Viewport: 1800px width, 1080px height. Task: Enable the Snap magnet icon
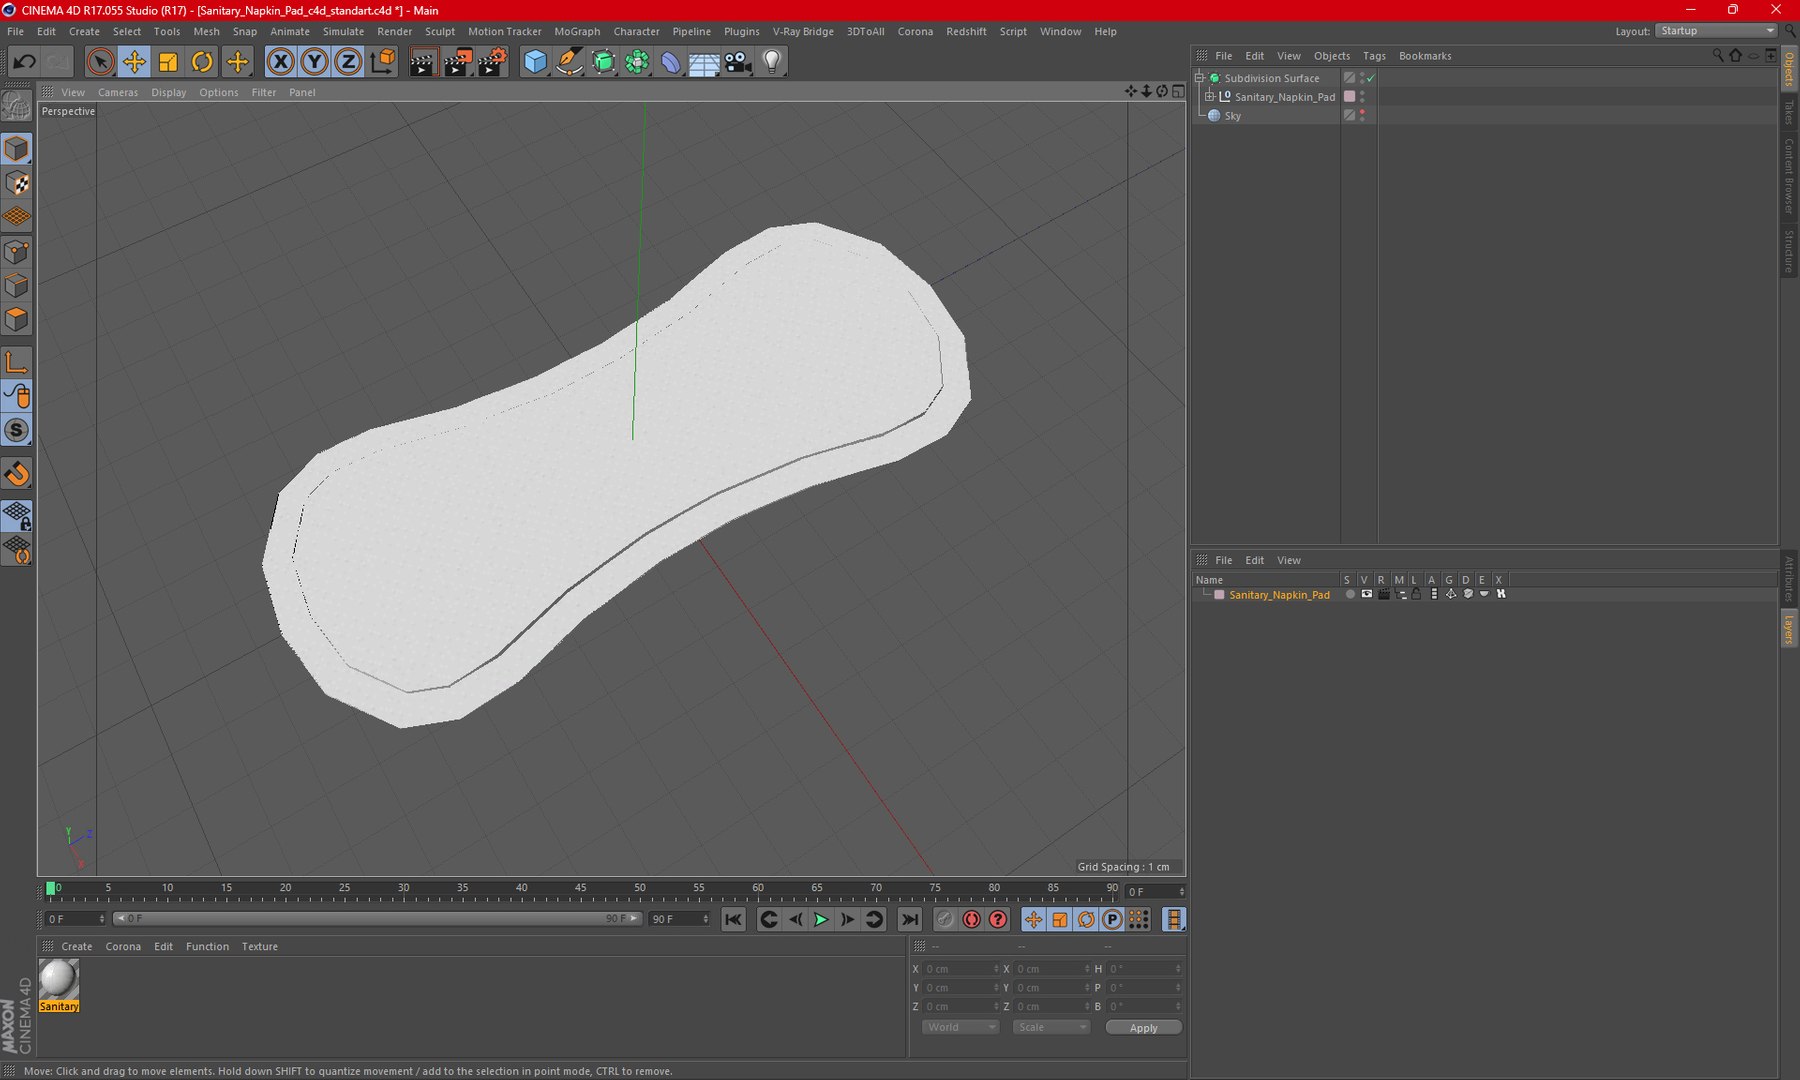[17, 474]
